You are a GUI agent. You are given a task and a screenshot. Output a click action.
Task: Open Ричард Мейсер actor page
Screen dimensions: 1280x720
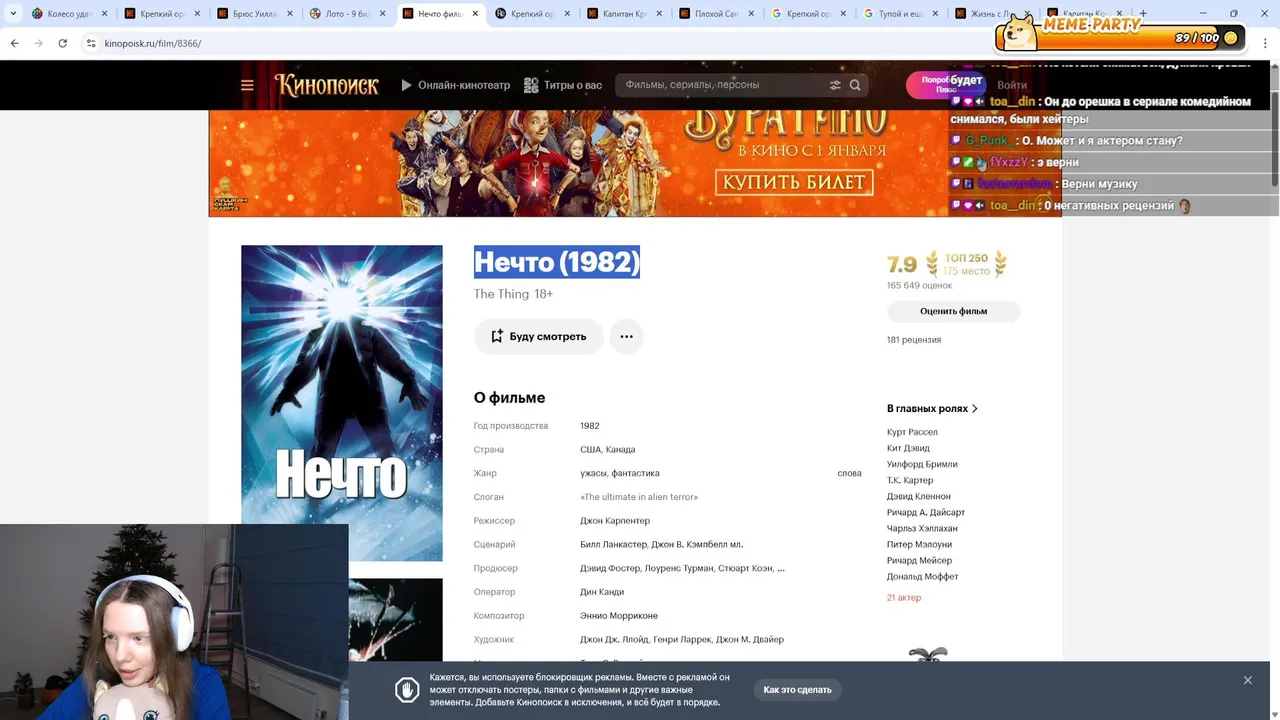click(918, 560)
